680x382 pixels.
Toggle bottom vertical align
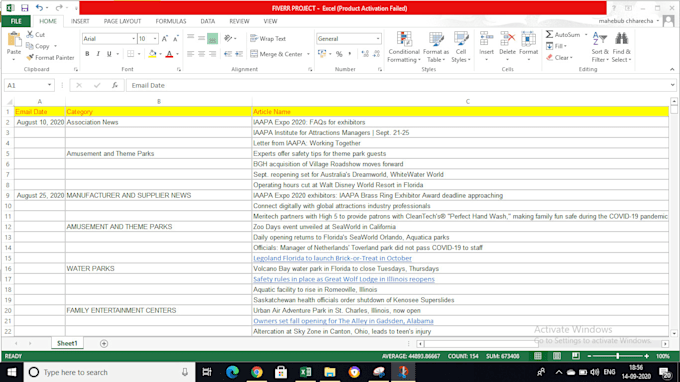point(212,39)
